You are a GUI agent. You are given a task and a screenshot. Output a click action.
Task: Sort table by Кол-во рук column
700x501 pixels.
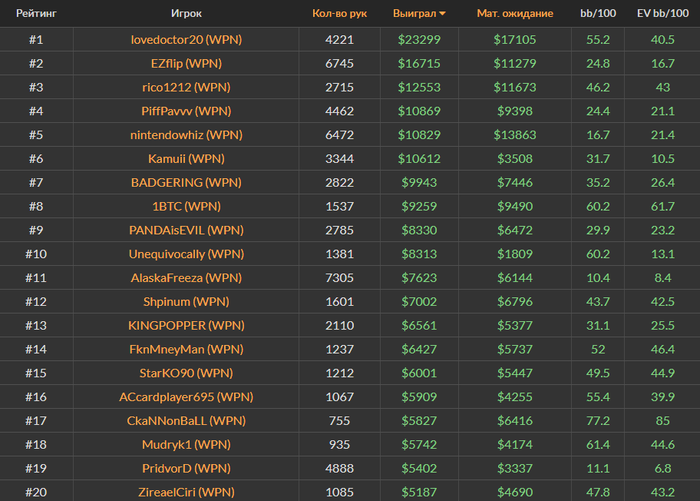(x=339, y=14)
